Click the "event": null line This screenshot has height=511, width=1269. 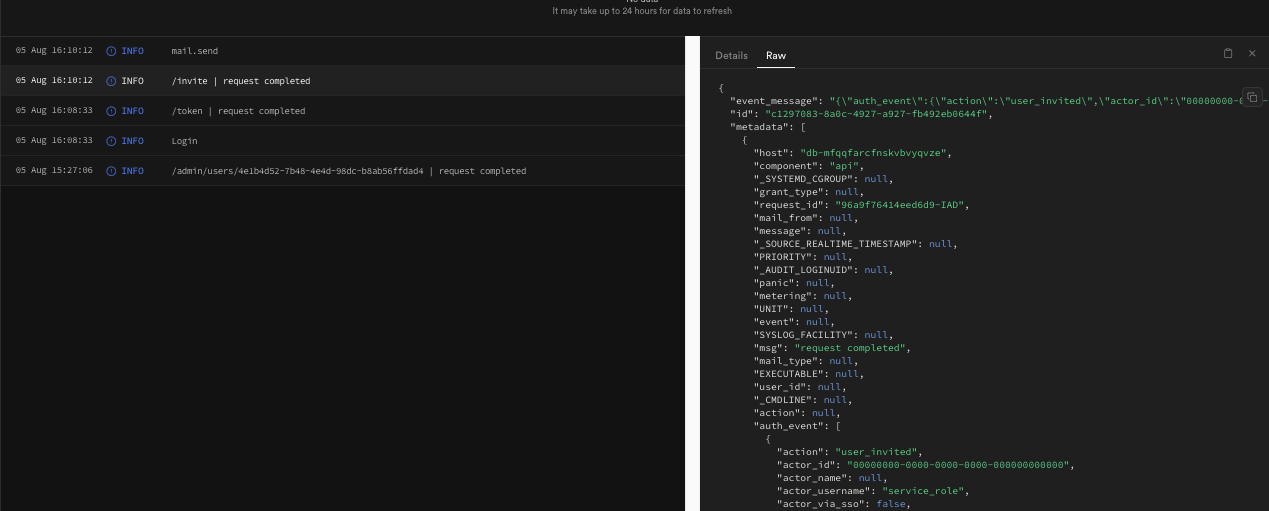(x=793, y=322)
